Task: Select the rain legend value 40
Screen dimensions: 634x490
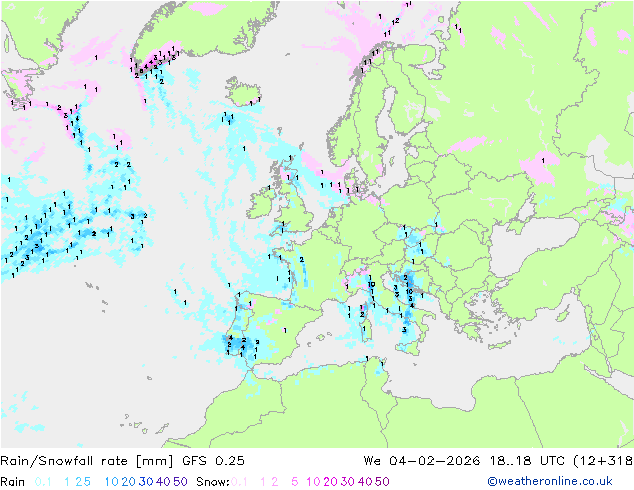Action: click(163, 482)
